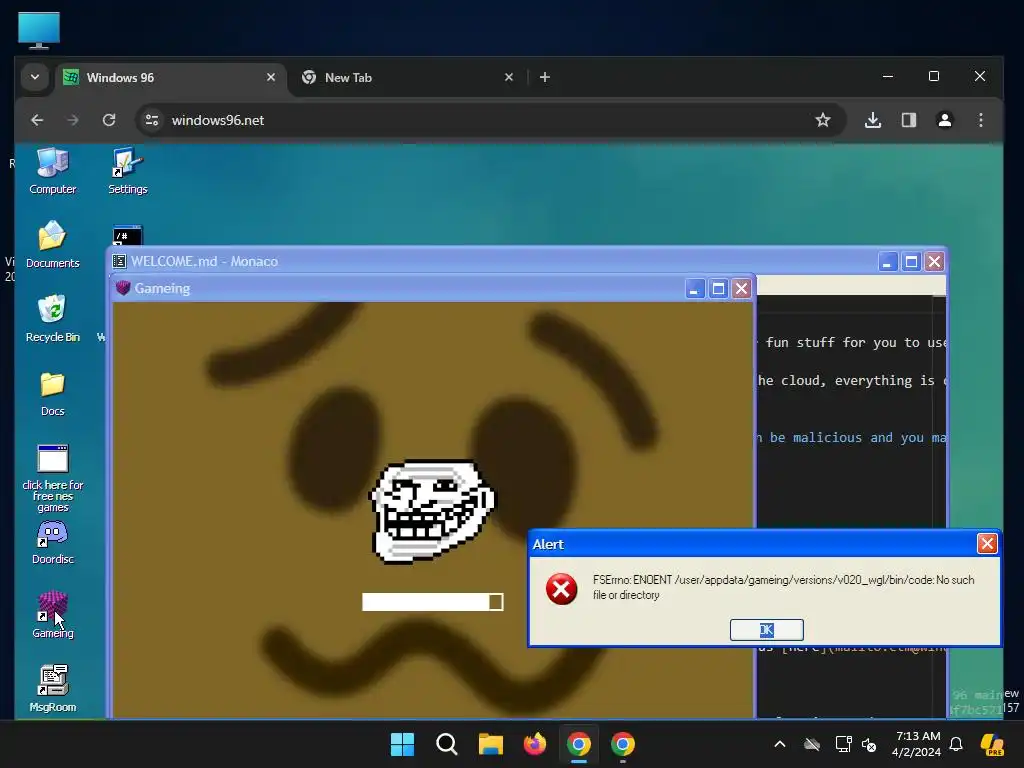Open the notifications bell
1024x768 pixels.
[x=956, y=744]
